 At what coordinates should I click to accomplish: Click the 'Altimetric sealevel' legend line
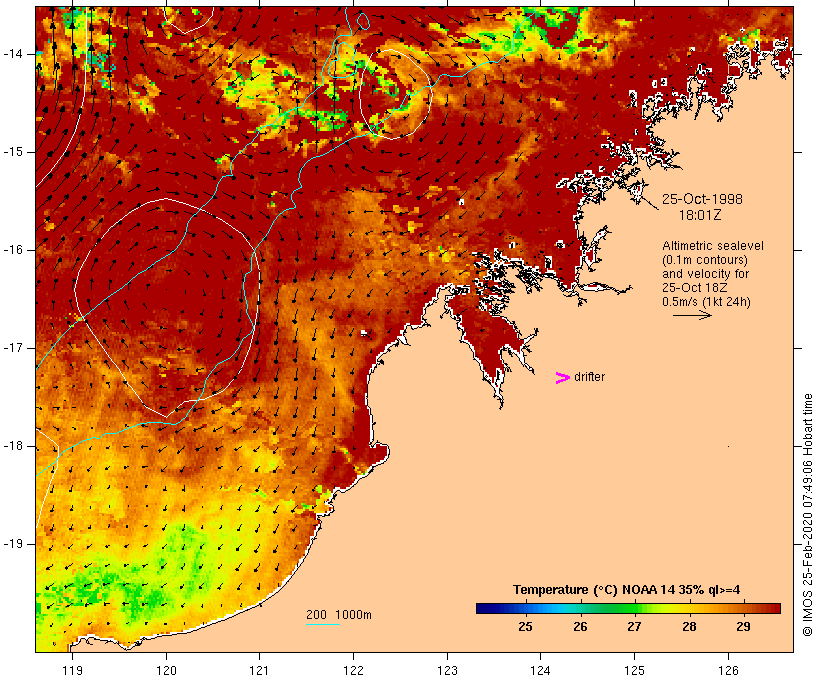tap(713, 246)
